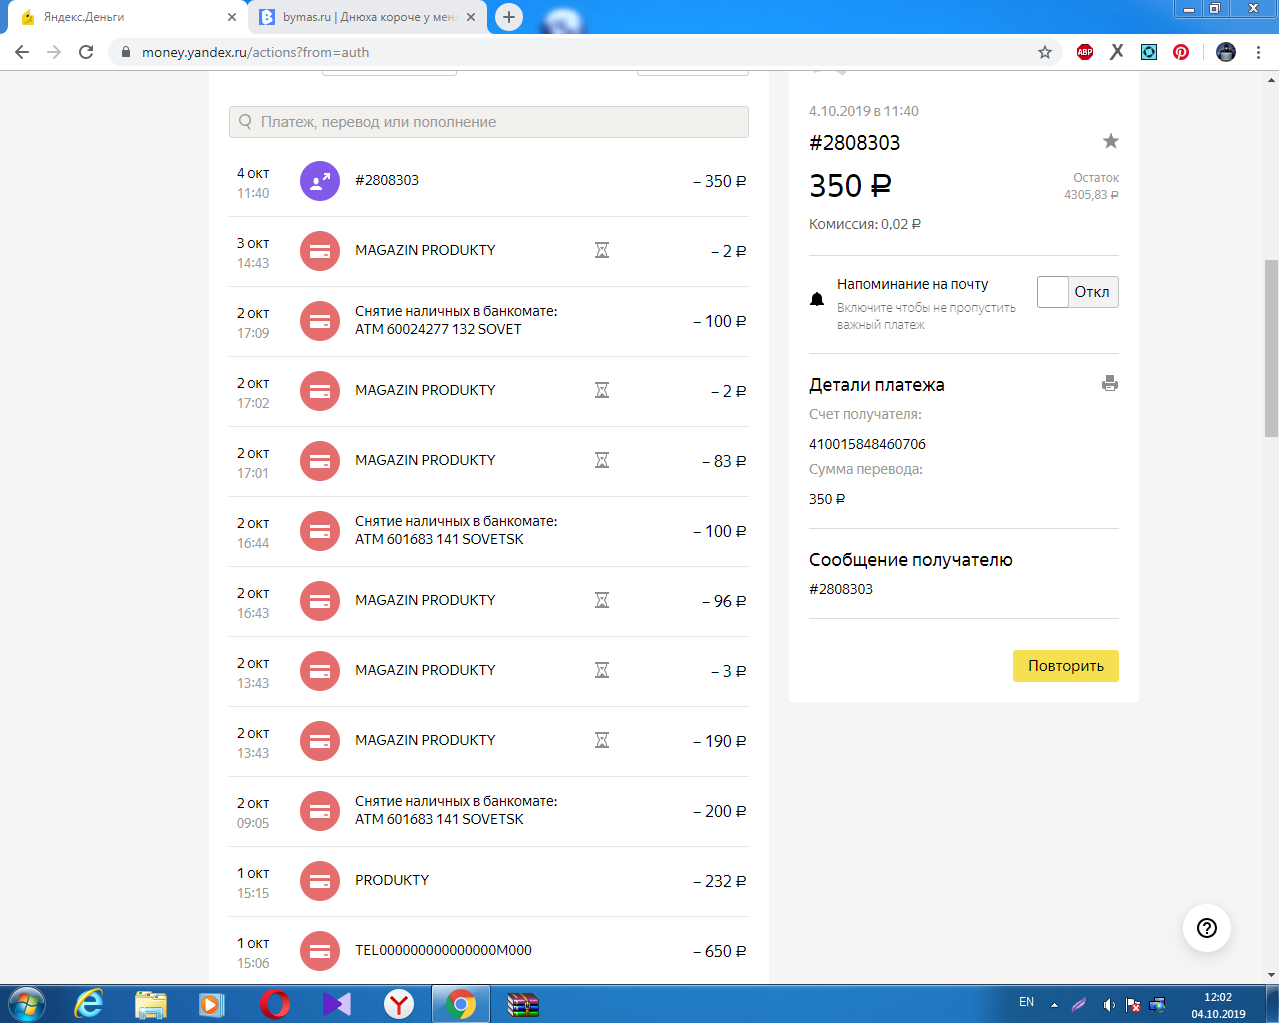The image size is (1279, 1023).
Task: Bookmark this page with the star icon
Action: (x=1045, y=52)
